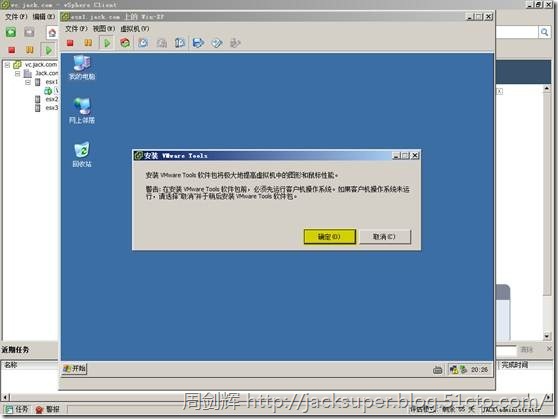Close the recent tasks panel with its X
This screenshot has height=419, width=558.
tap(549, 349)
